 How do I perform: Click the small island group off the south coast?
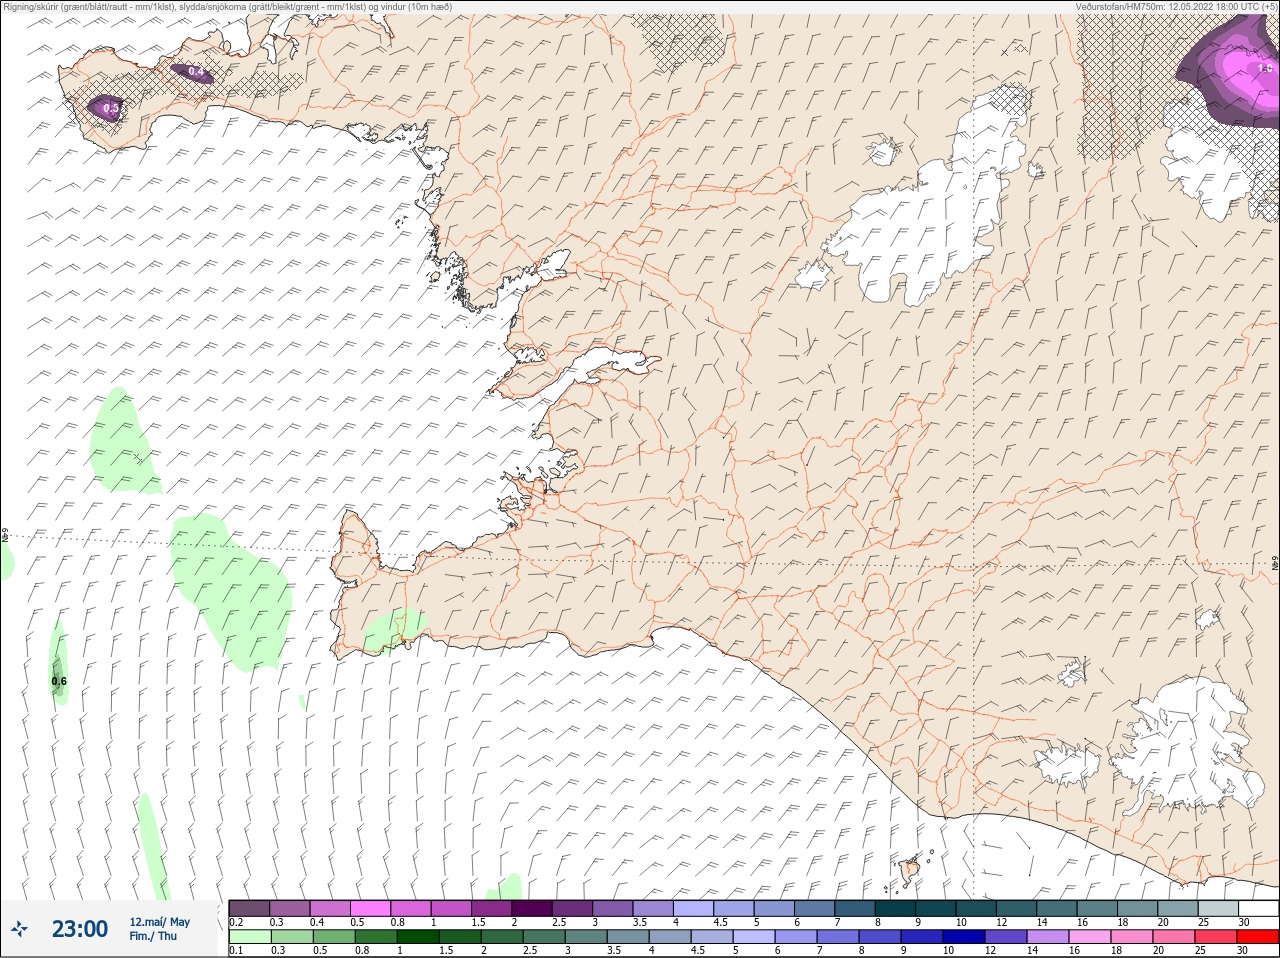[x=911, y=869]
